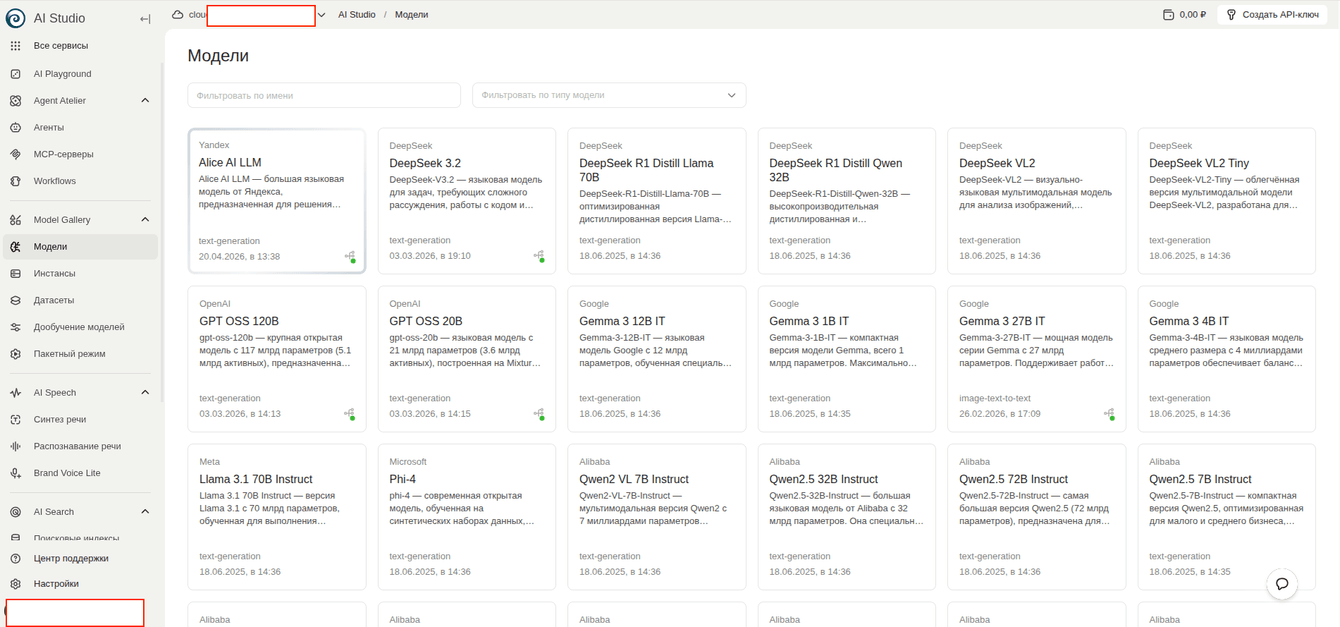This screenshot has width=1340, height=627.
Task: Click the status icon on GPT OSS 120B card
Action: point(350,414)
